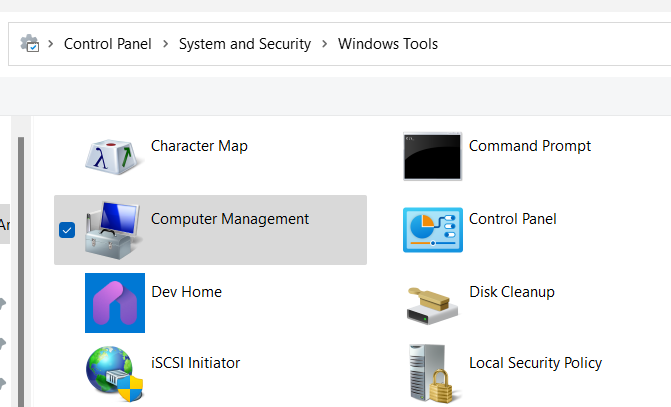Open the Command Prompt icon
671x407 pixels.
point(432,156)
